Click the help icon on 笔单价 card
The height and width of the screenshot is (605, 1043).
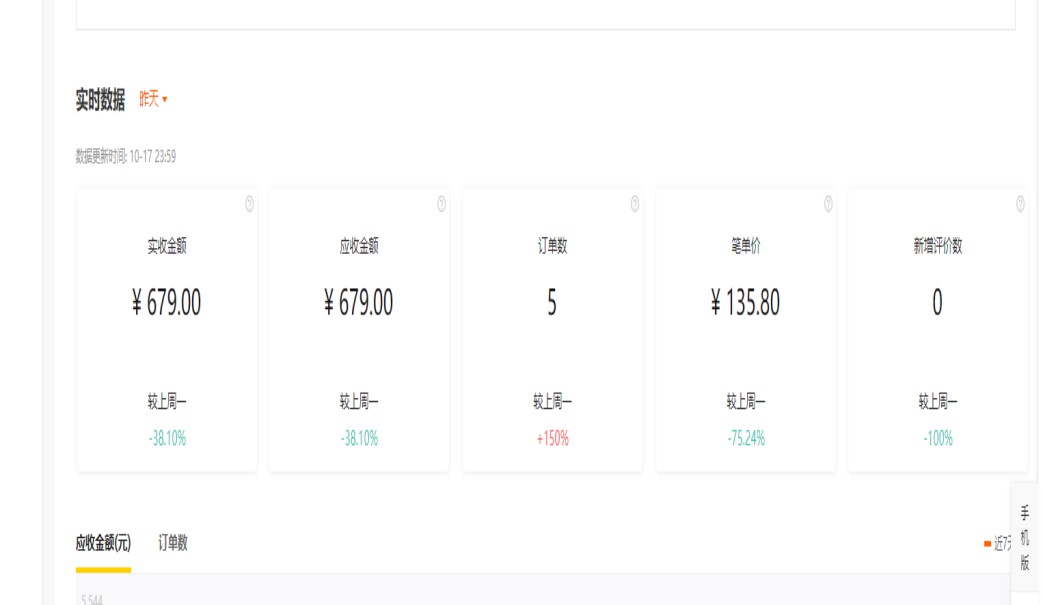tap(828, 204)
